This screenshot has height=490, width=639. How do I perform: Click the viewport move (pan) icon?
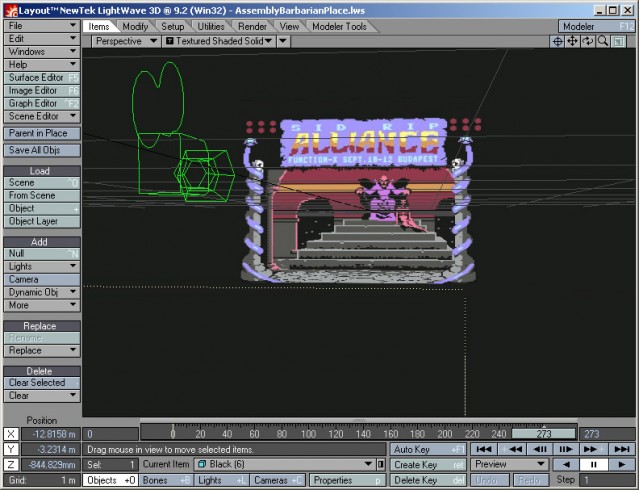573,42
